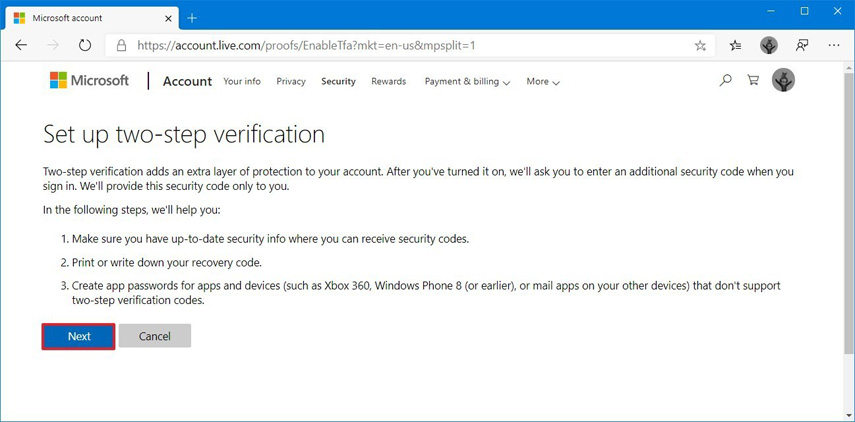Open the Rewards page
The width and height of the screenshot is (855, 422).
389,81
